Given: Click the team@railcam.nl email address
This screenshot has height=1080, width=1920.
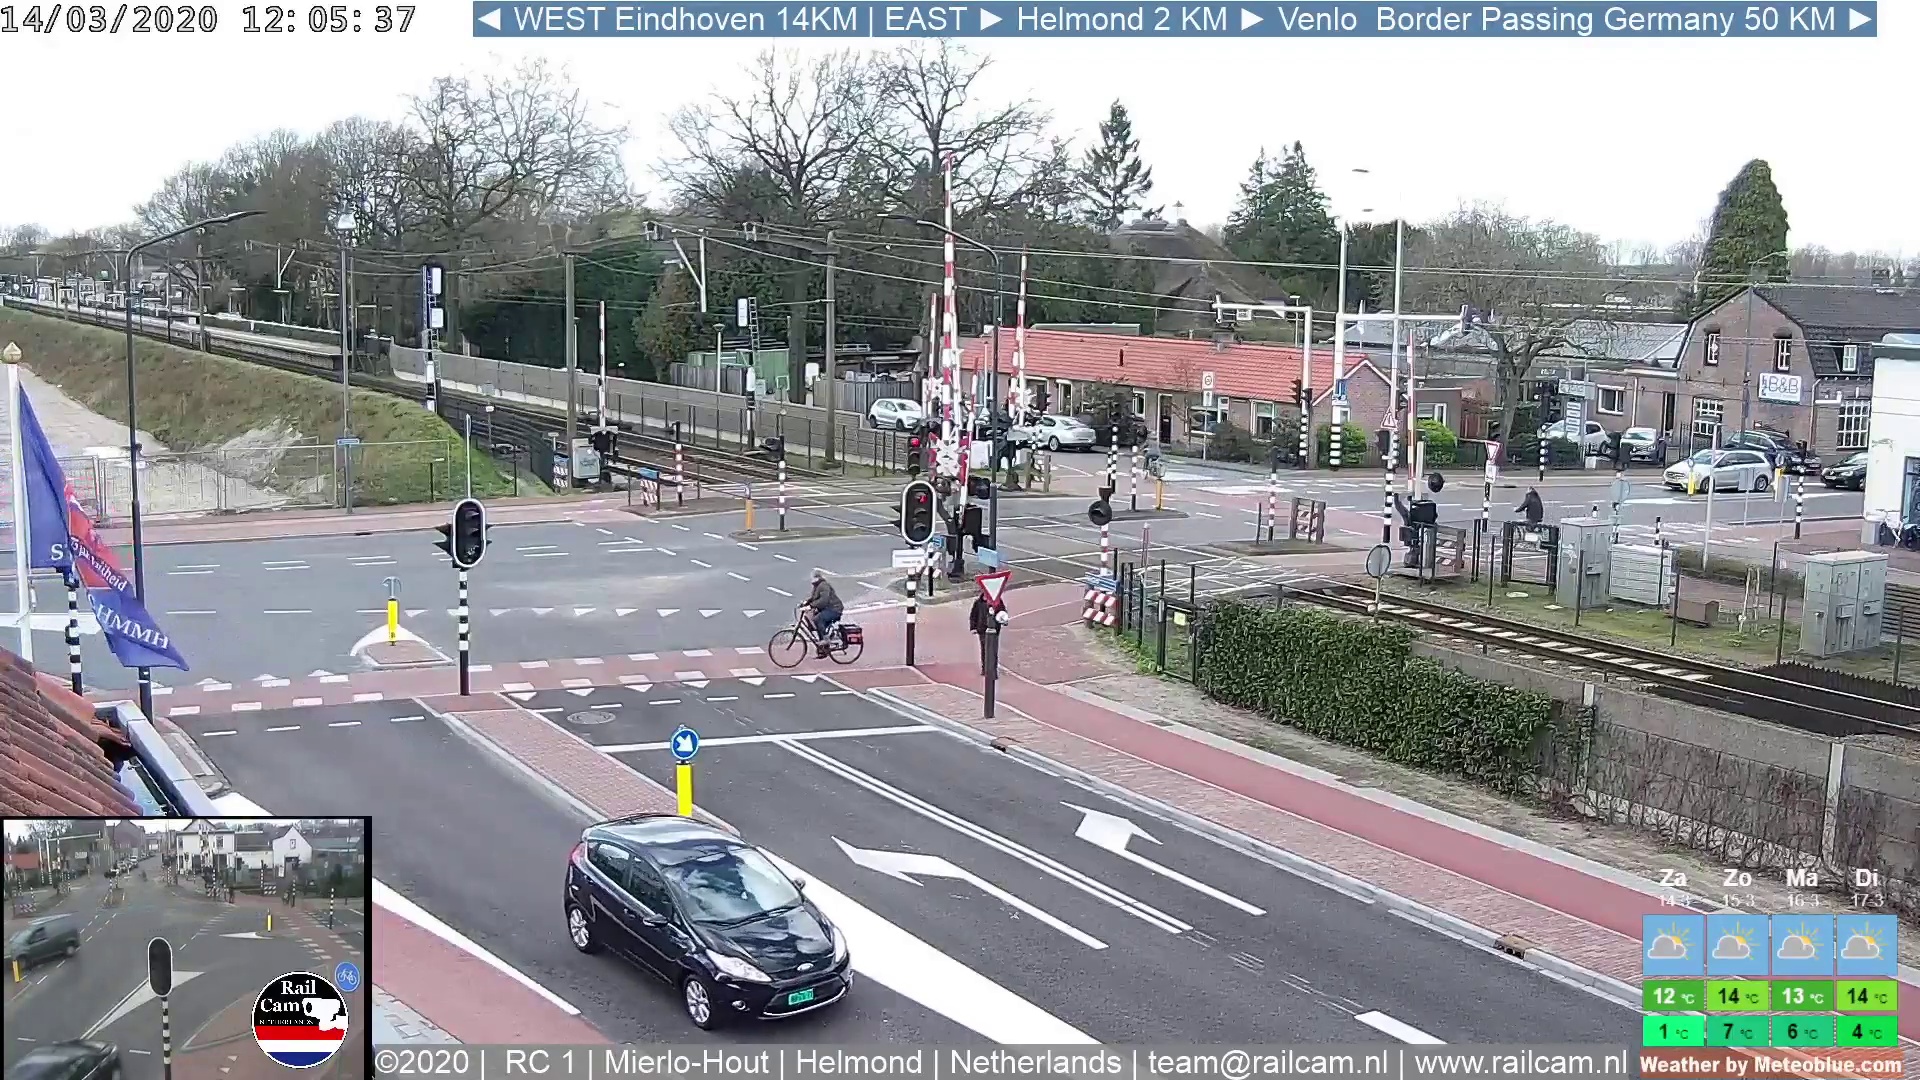Looking at the screenshot, I should click(1267, 1062).
